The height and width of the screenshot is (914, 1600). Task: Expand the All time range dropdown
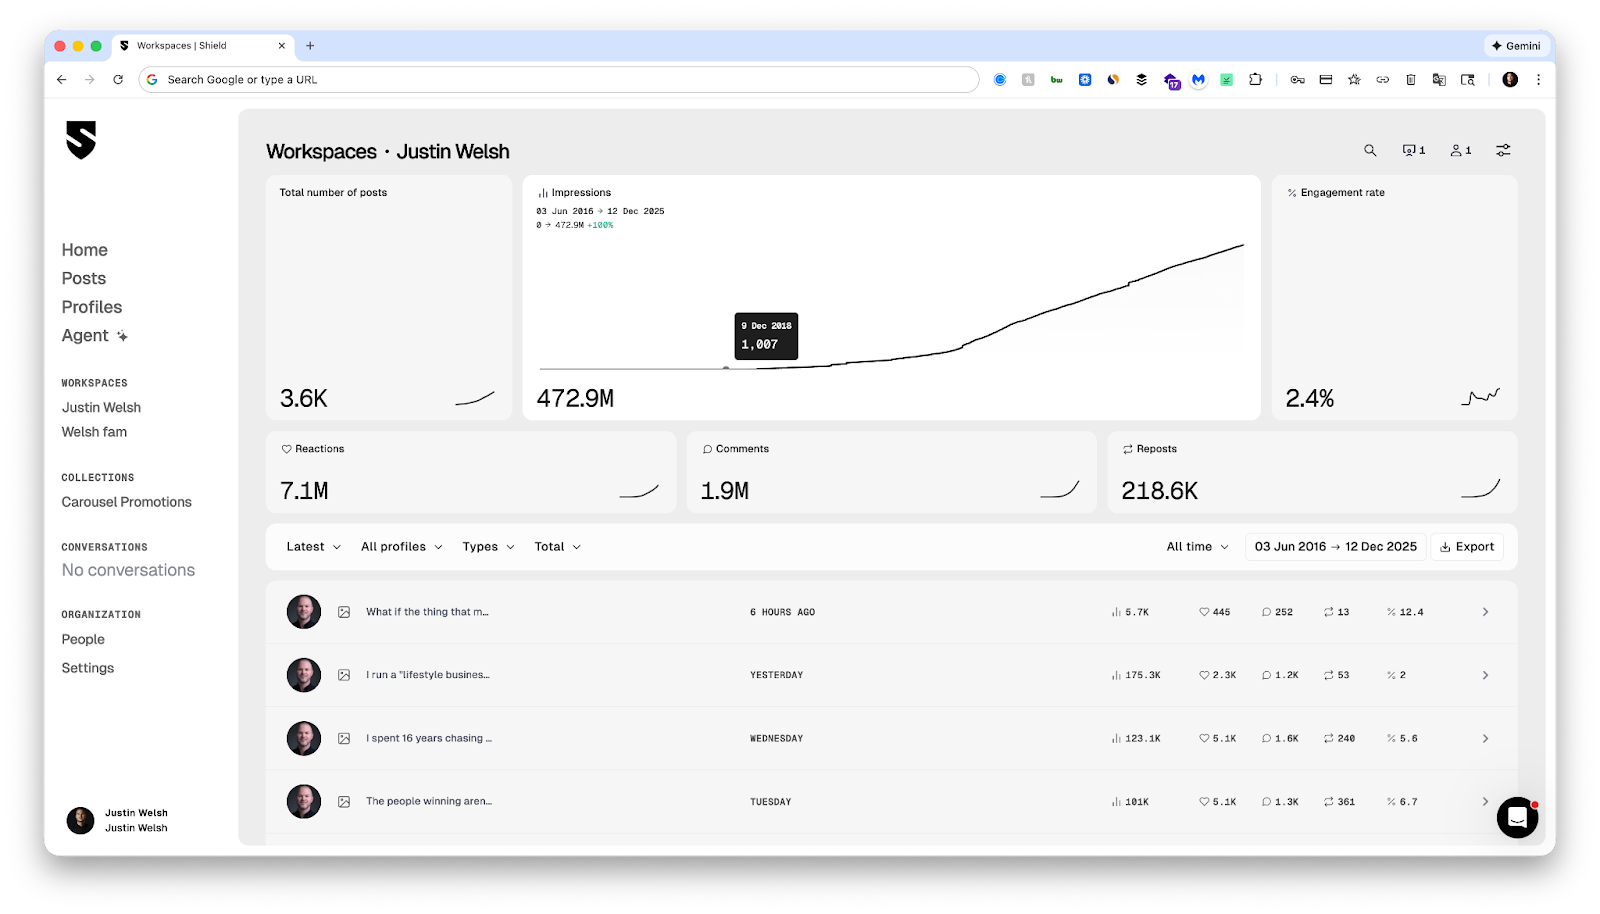click(1197, 547)
